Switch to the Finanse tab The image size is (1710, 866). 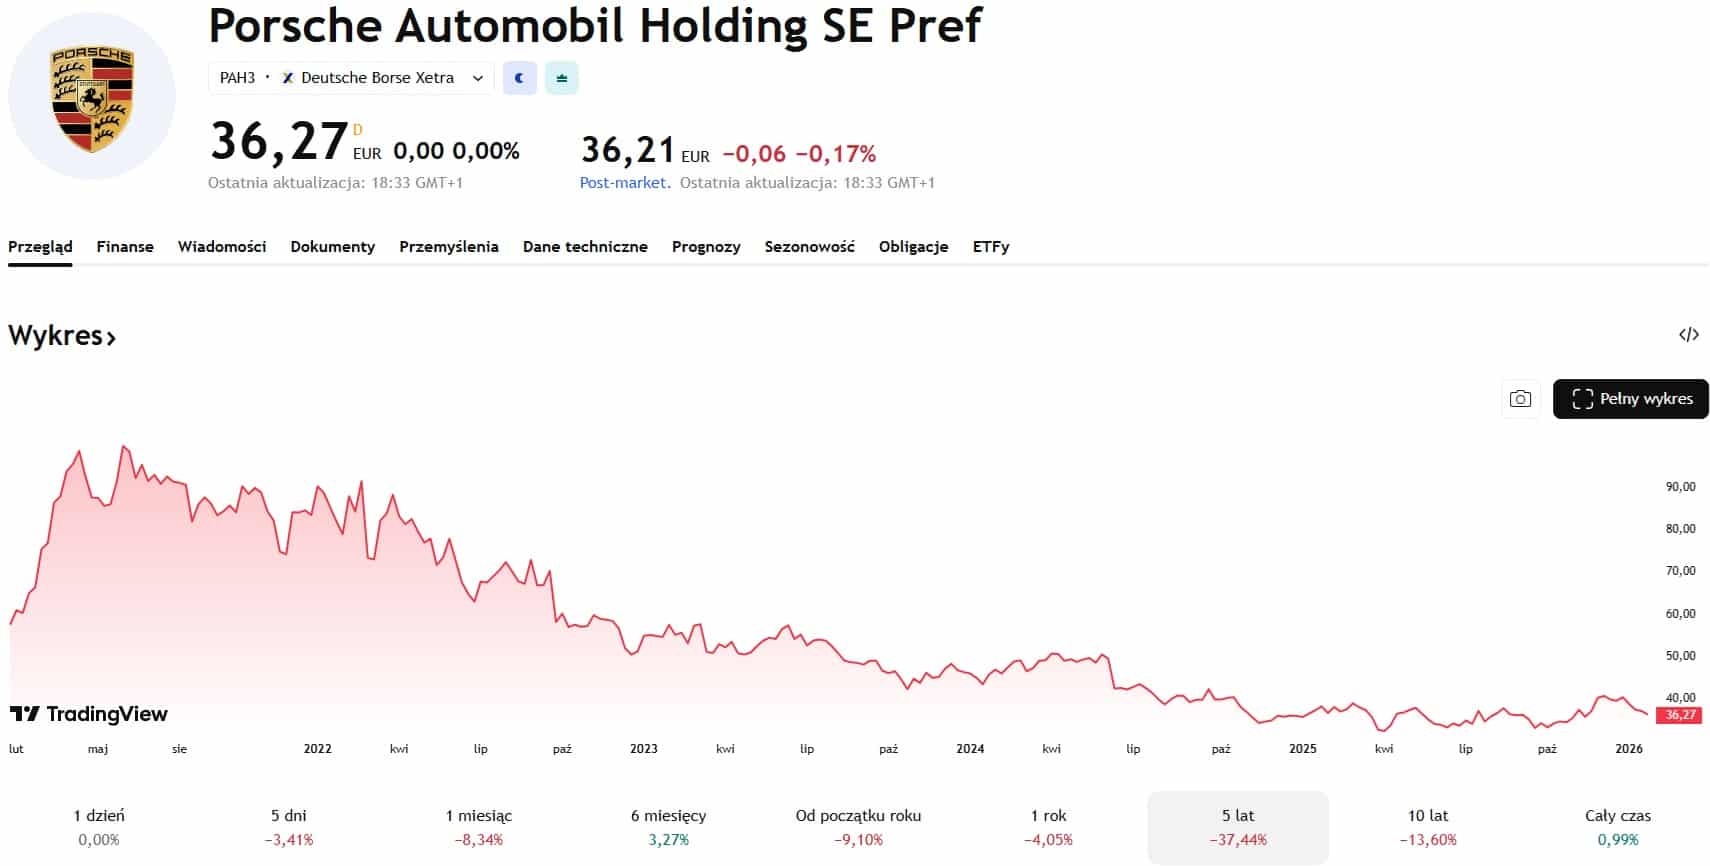(125, 247)
